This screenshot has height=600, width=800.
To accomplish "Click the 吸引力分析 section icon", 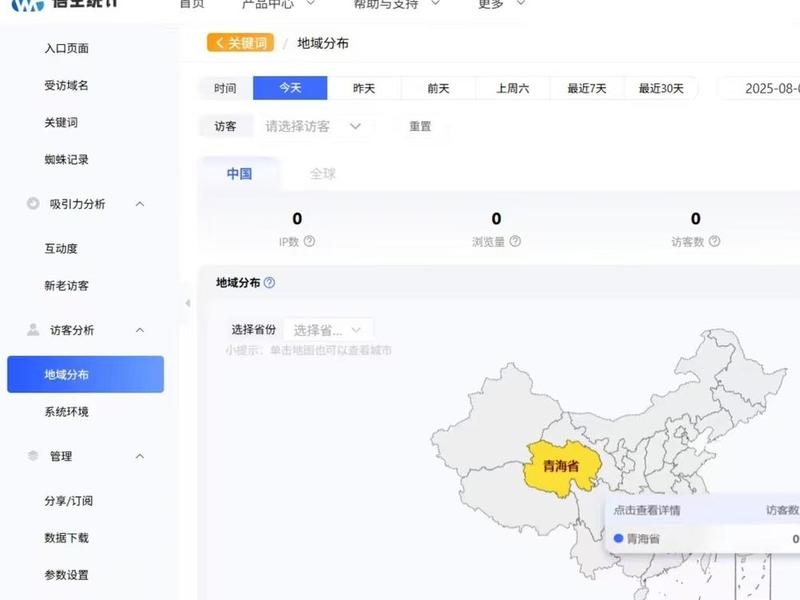I will [x=33, y=204].
